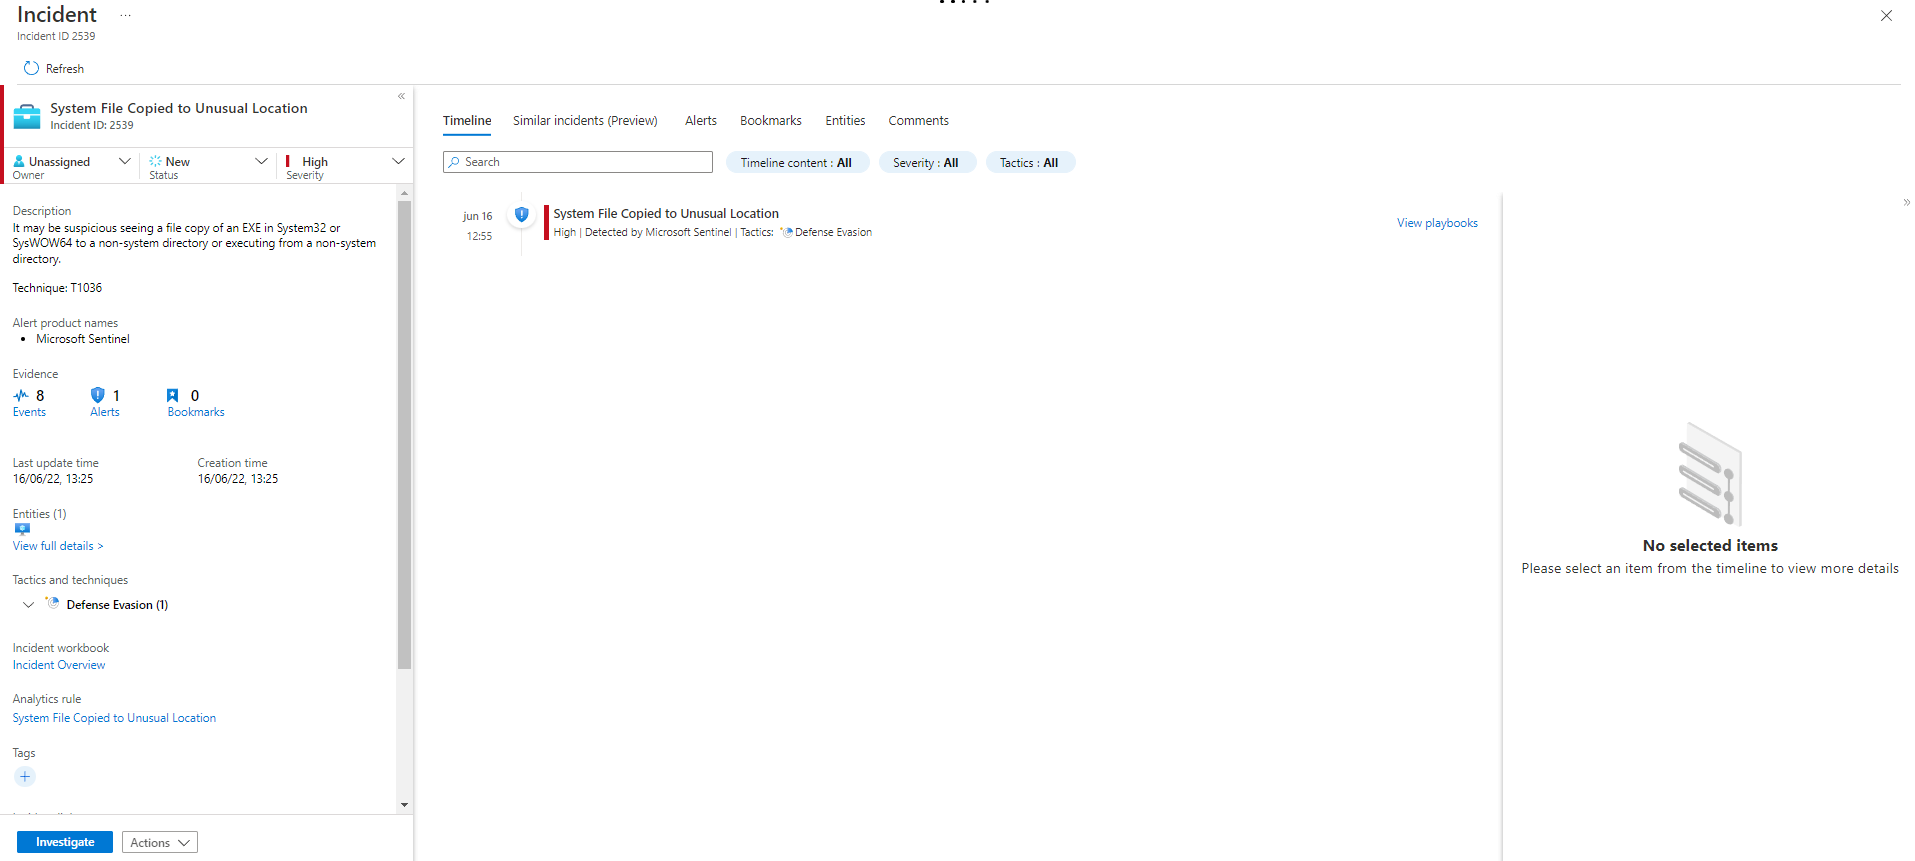Open the View playbooks link

tap(1437, 223)
